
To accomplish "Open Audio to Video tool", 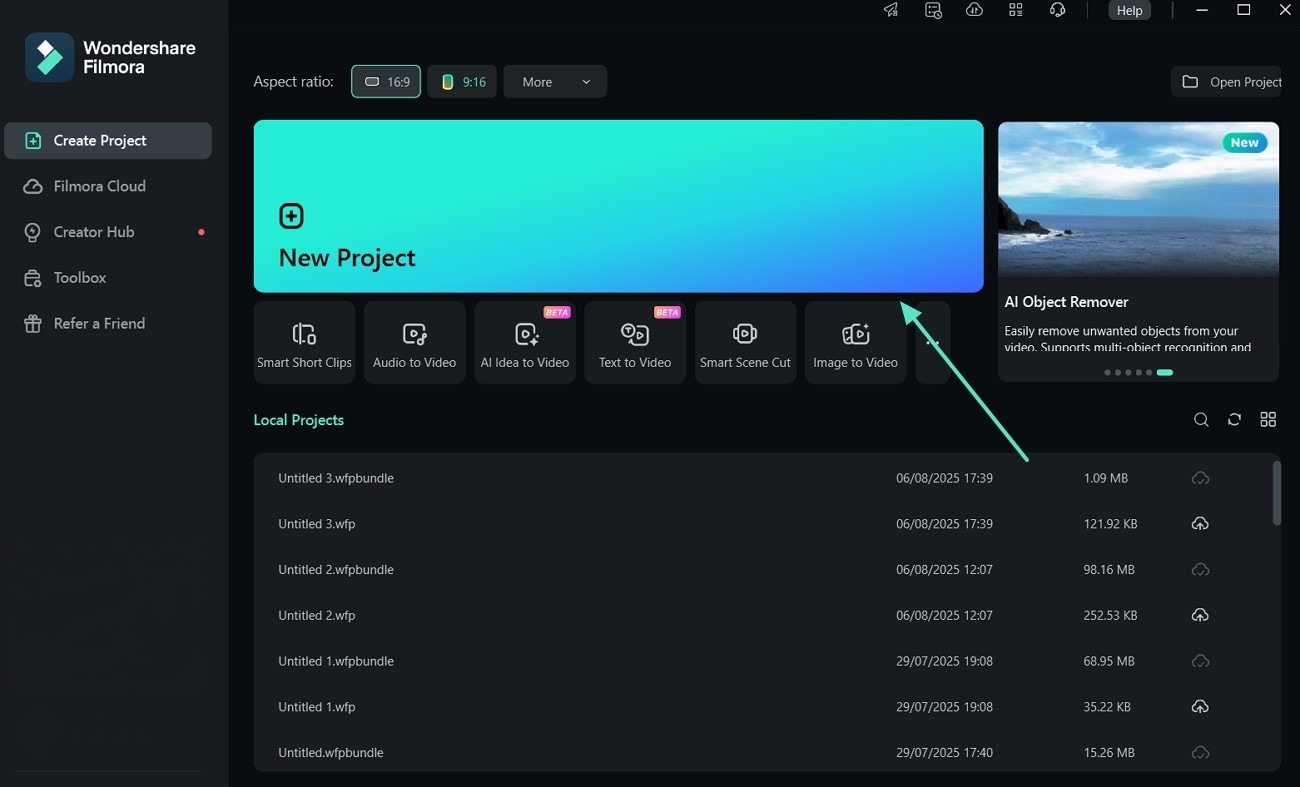I will tap(414, 342).
